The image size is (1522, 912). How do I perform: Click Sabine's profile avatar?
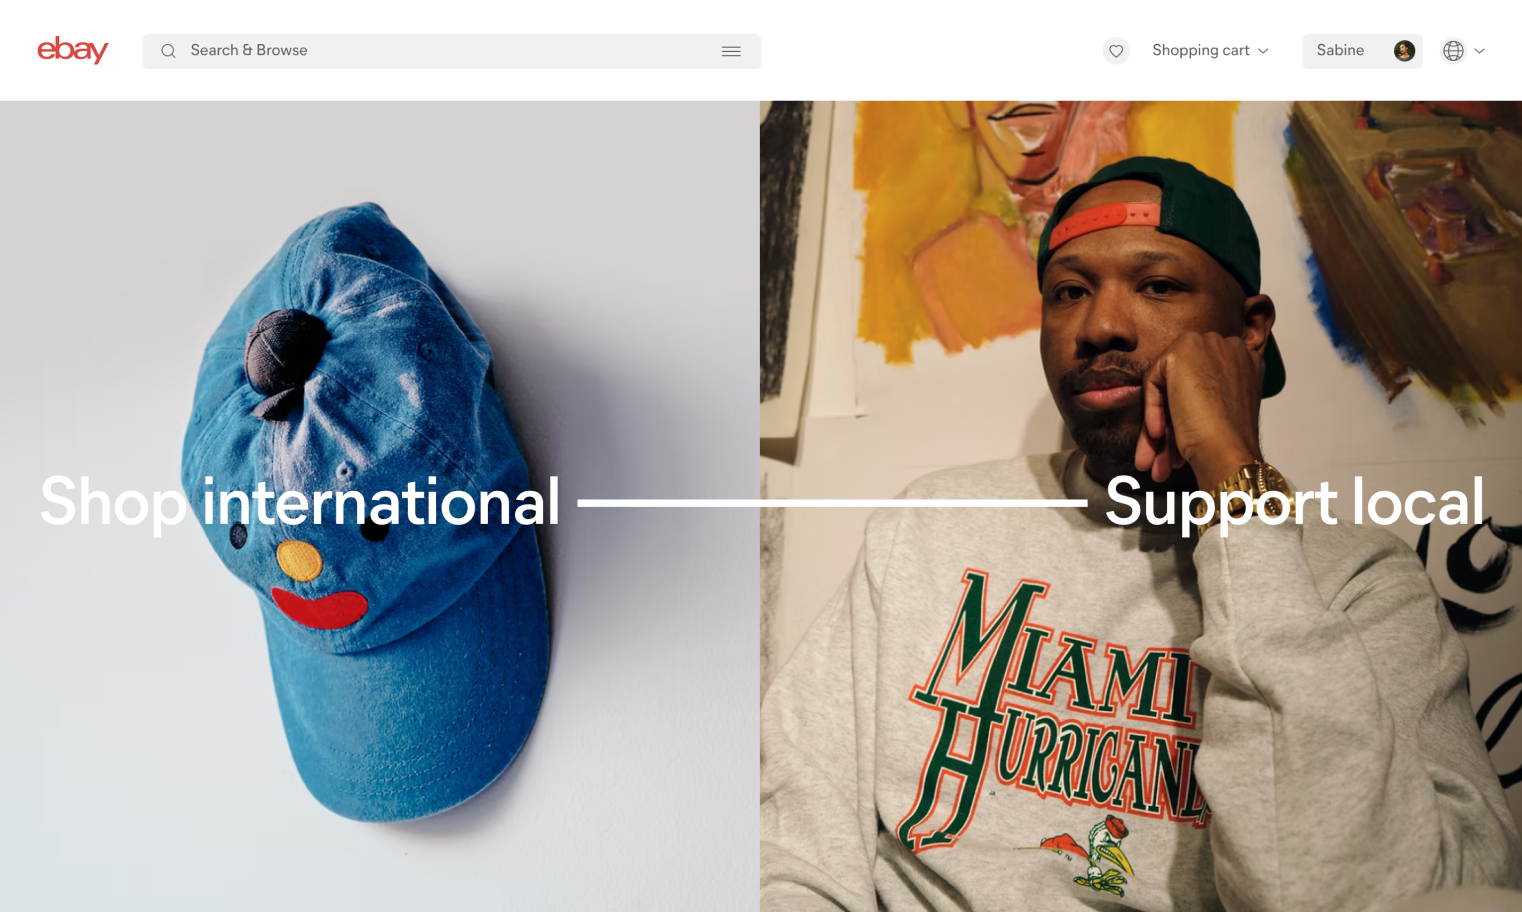(x=1404, y=51)
